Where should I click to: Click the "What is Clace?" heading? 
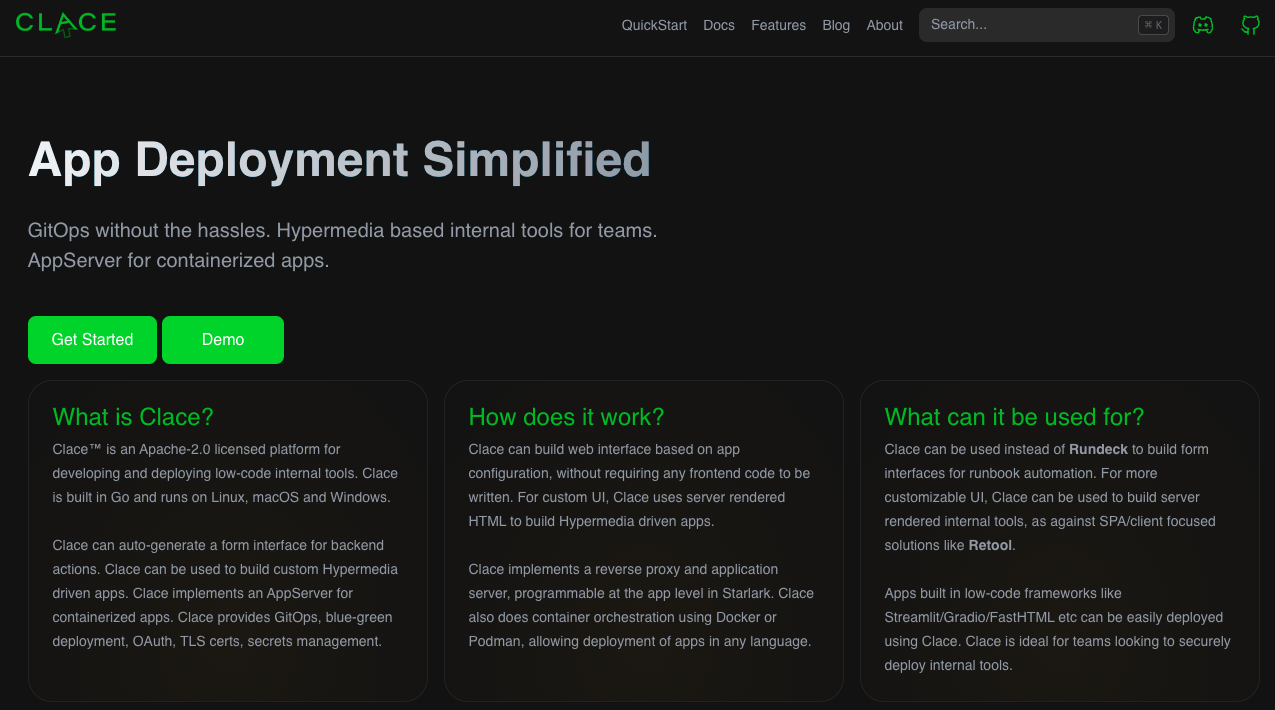click(x=133, y=417)
